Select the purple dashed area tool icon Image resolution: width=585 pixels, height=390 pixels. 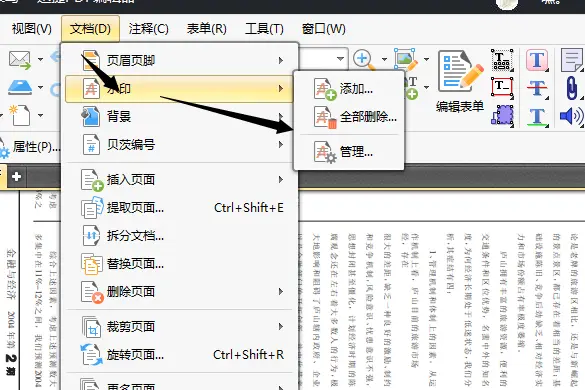tap(502, 115)
